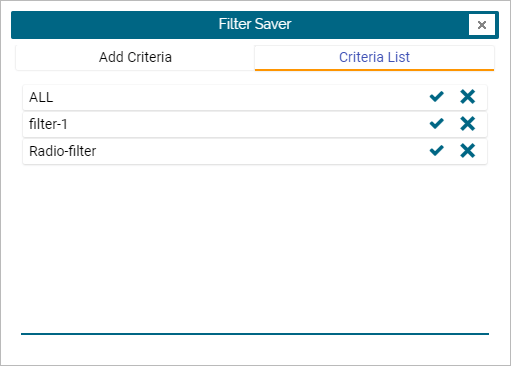Viewport: 511px width, 366px height.
Task: Select the ALL criteria row text
Action: (x=41, y=97)
